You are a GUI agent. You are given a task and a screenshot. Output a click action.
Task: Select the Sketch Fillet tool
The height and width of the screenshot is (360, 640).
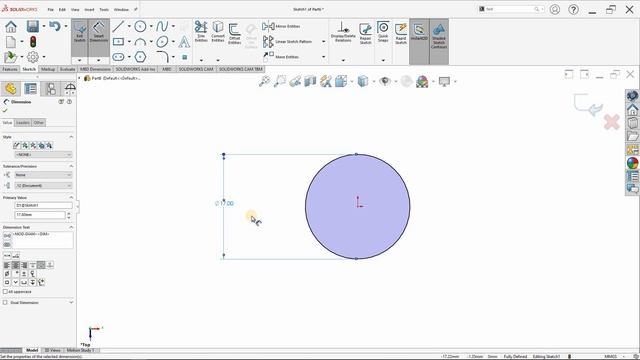[x=162, y=57]
